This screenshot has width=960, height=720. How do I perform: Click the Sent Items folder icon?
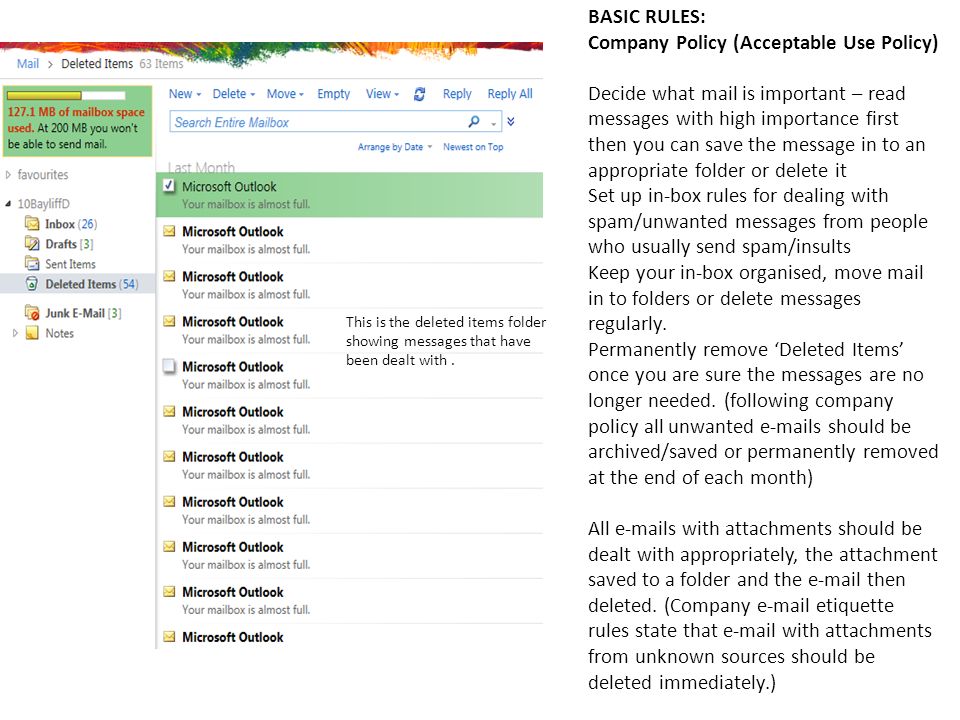(x=32, y=263)
